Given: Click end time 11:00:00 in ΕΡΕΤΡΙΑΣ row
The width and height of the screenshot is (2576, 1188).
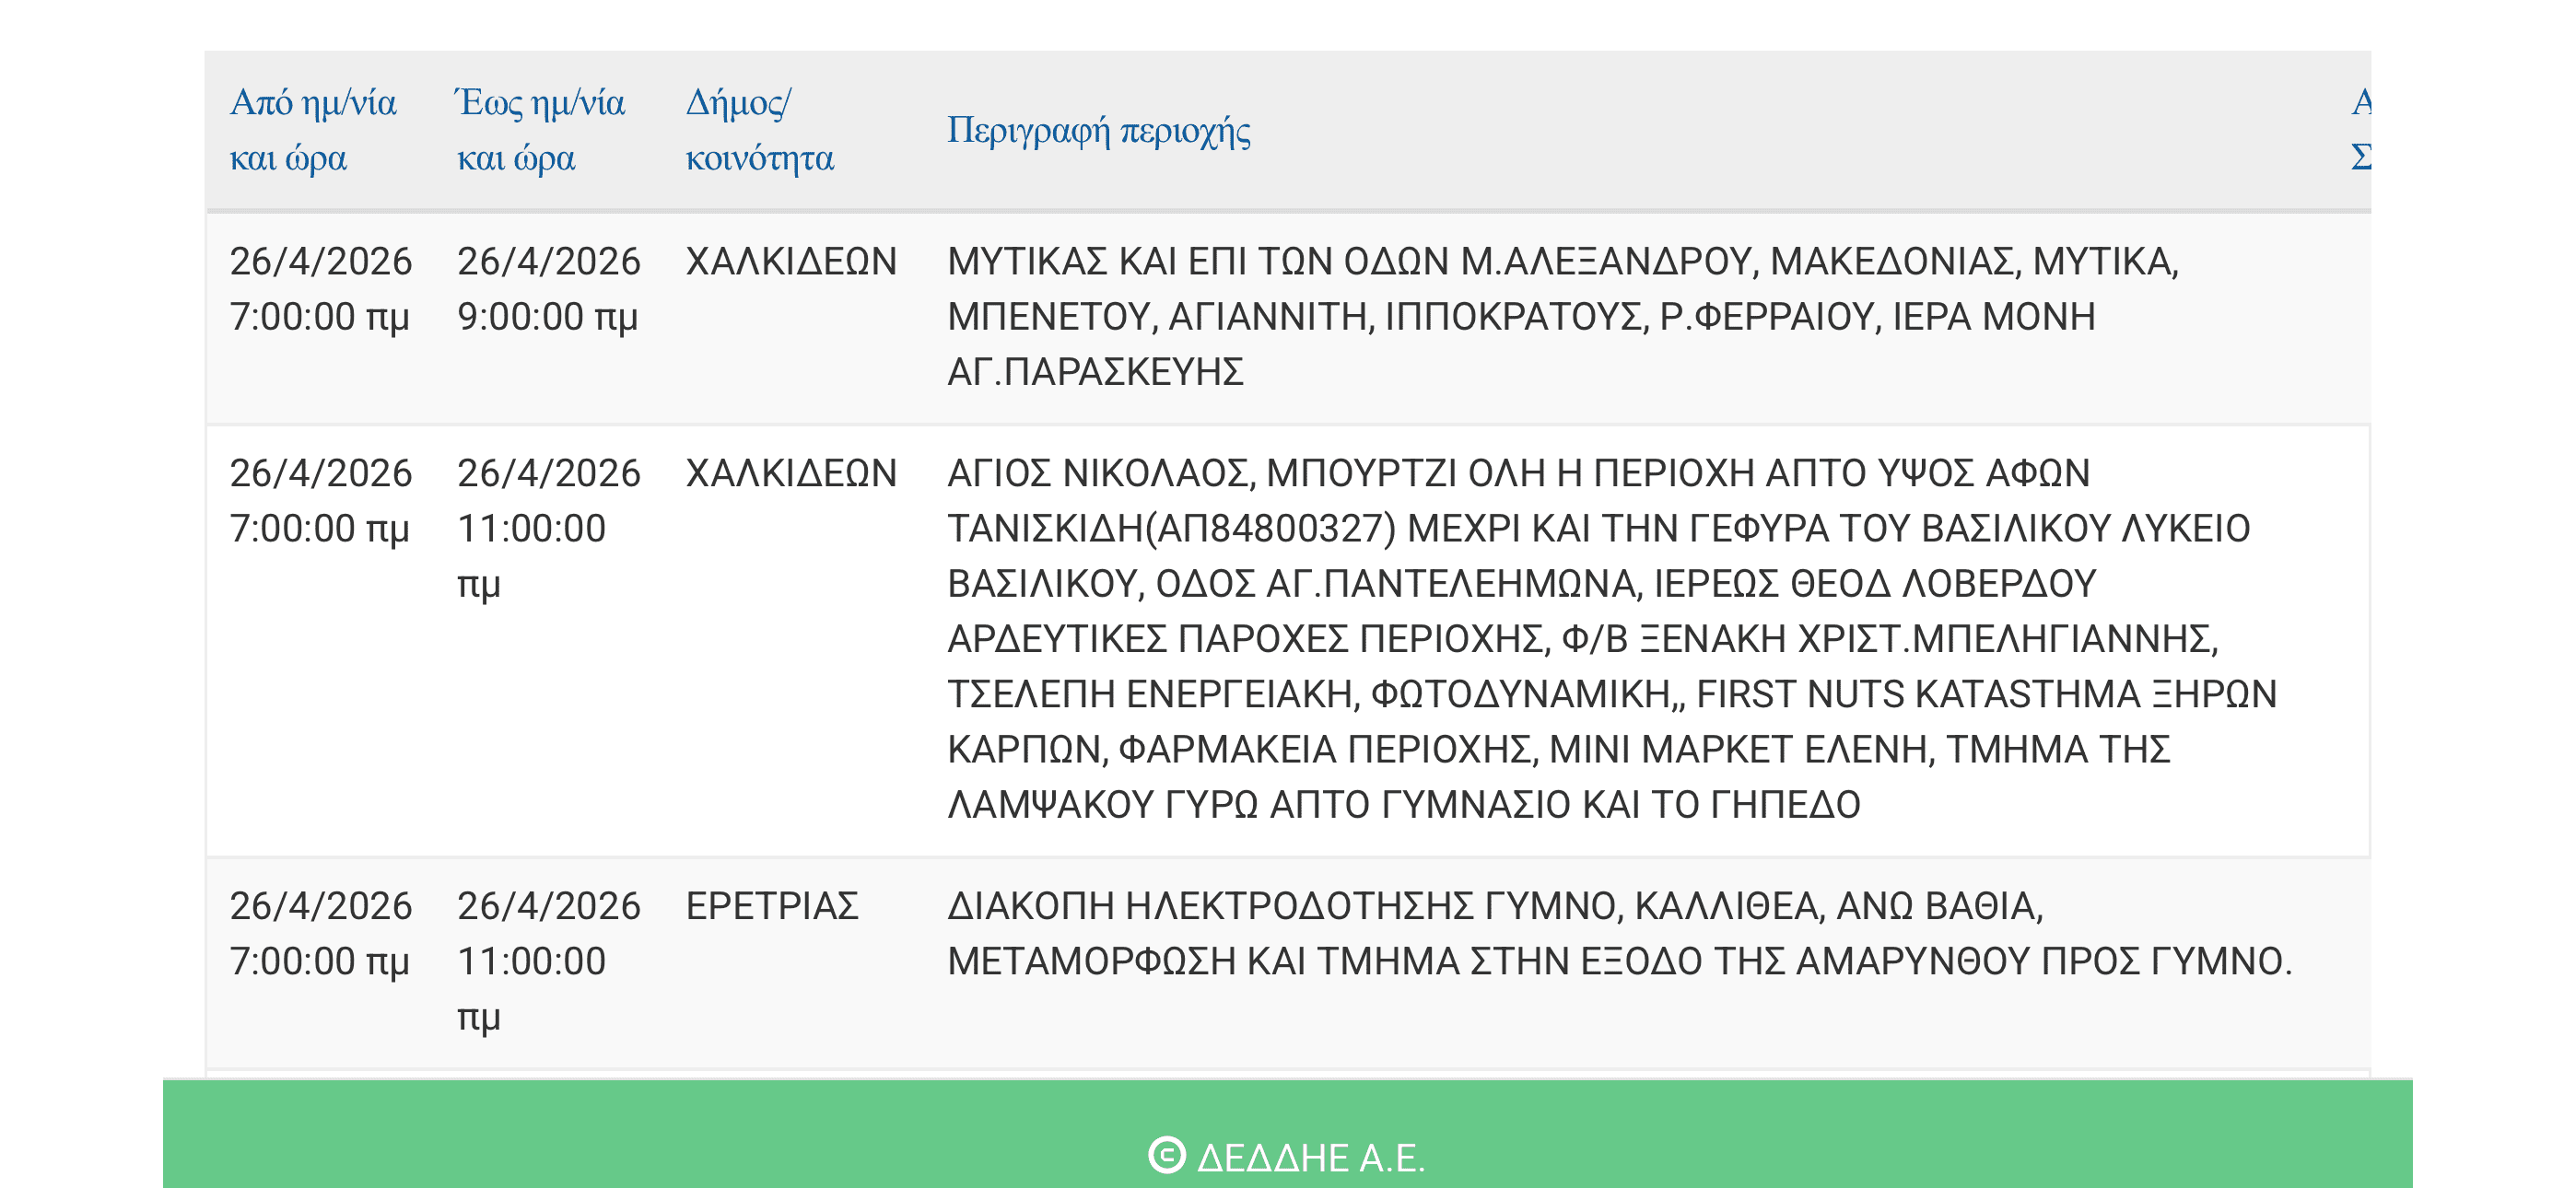Looking at the screenshot, I should 532,961.
